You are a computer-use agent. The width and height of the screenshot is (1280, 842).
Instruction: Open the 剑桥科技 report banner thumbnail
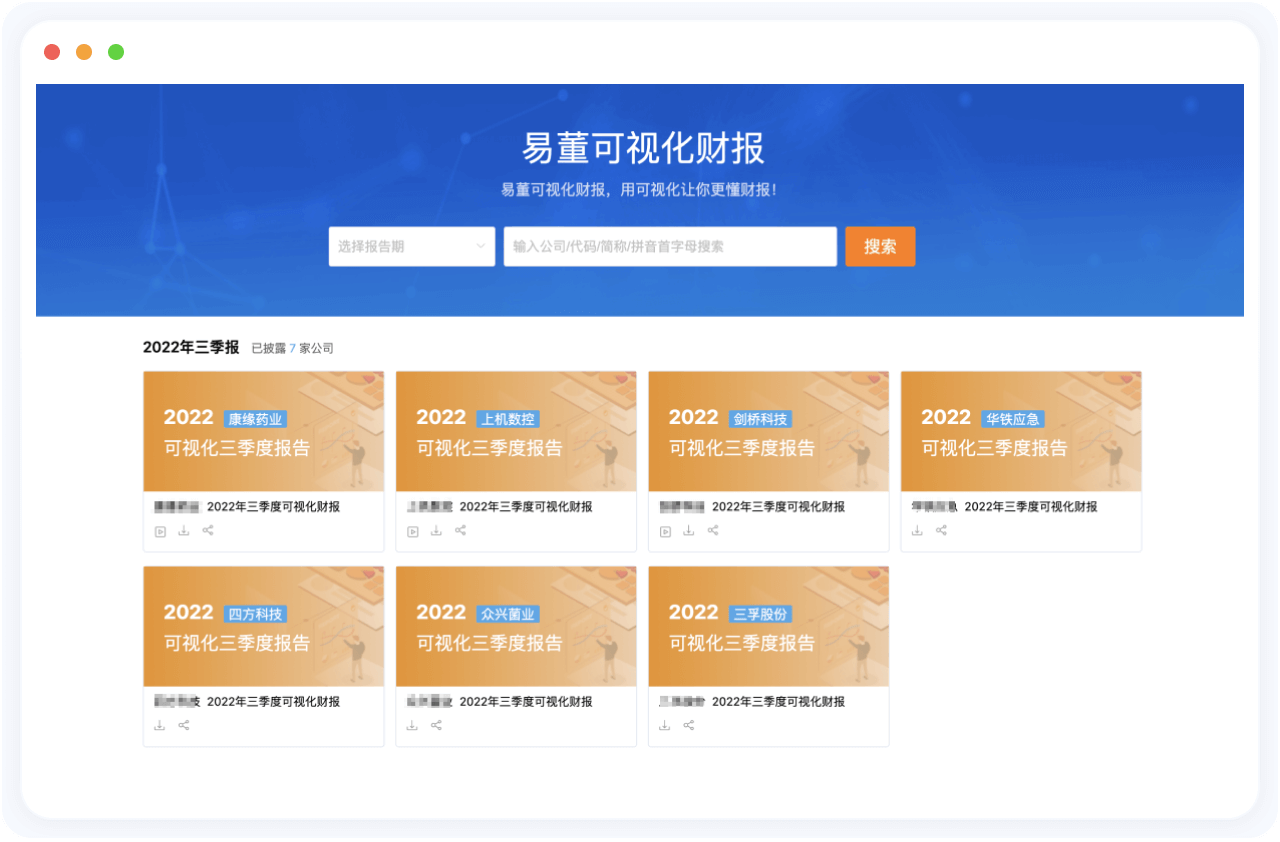pos(769,431)
